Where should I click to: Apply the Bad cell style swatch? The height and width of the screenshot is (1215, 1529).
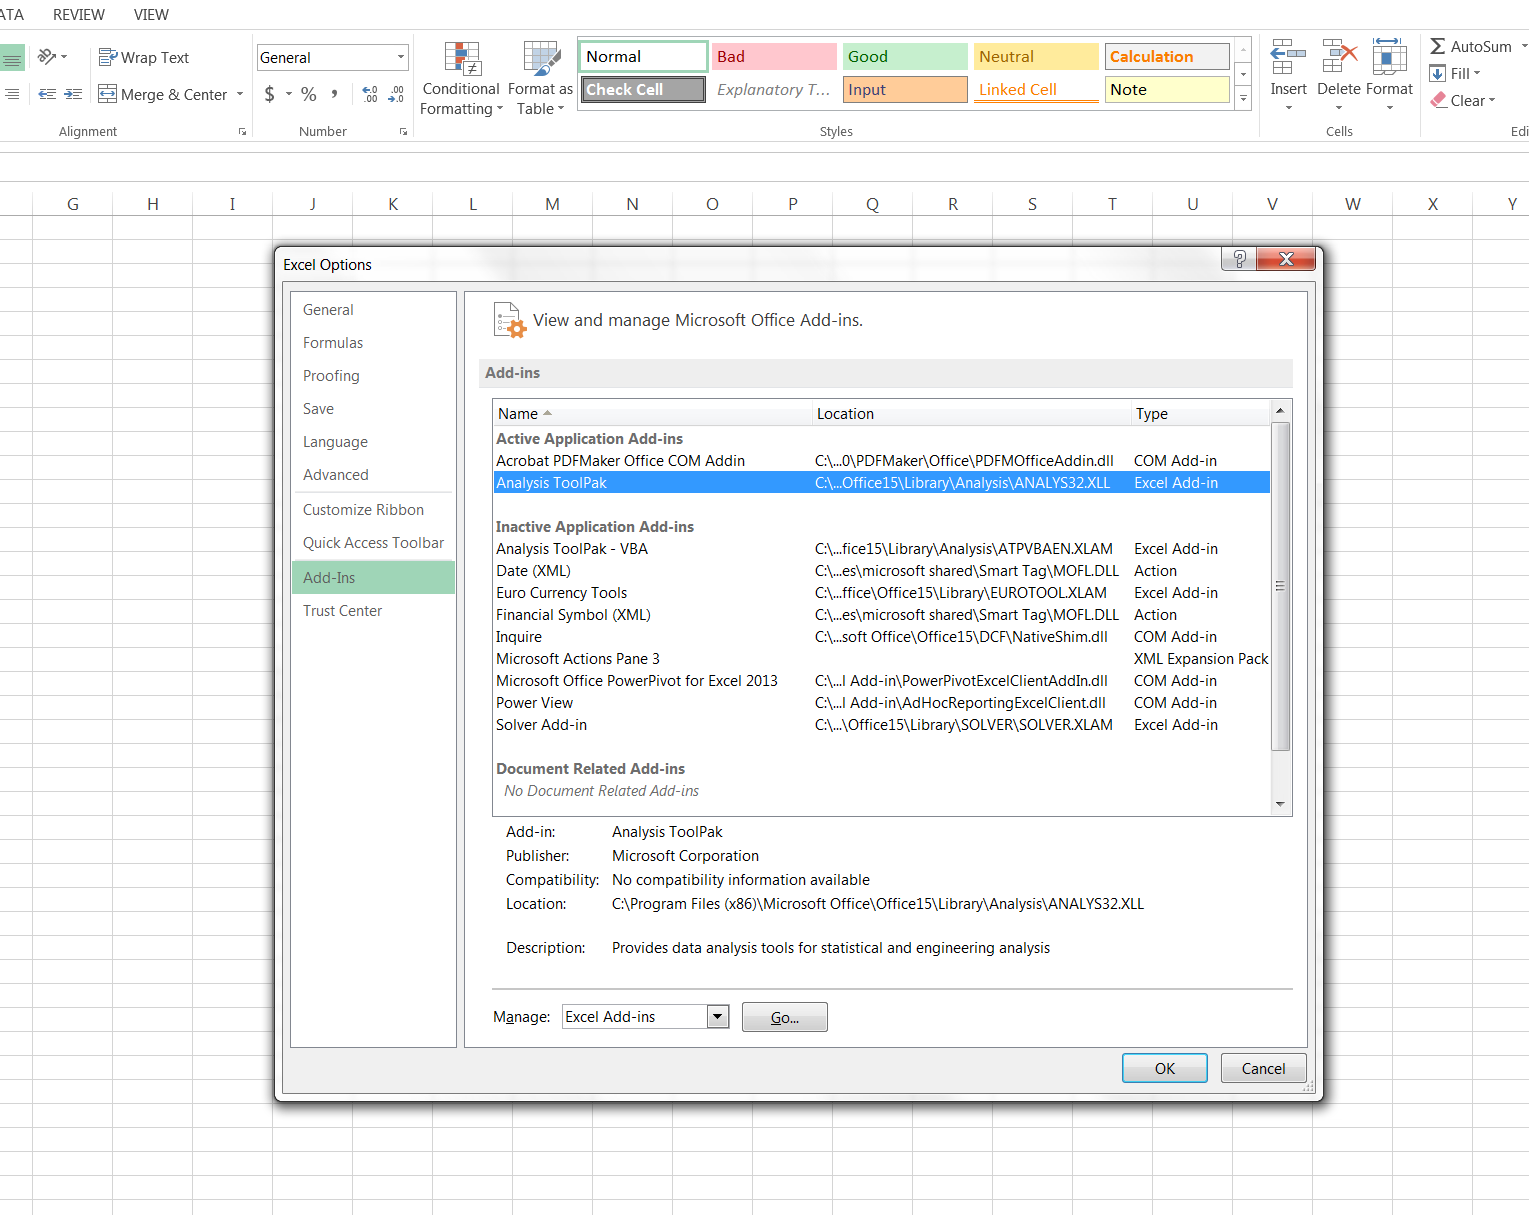(774, 57)
